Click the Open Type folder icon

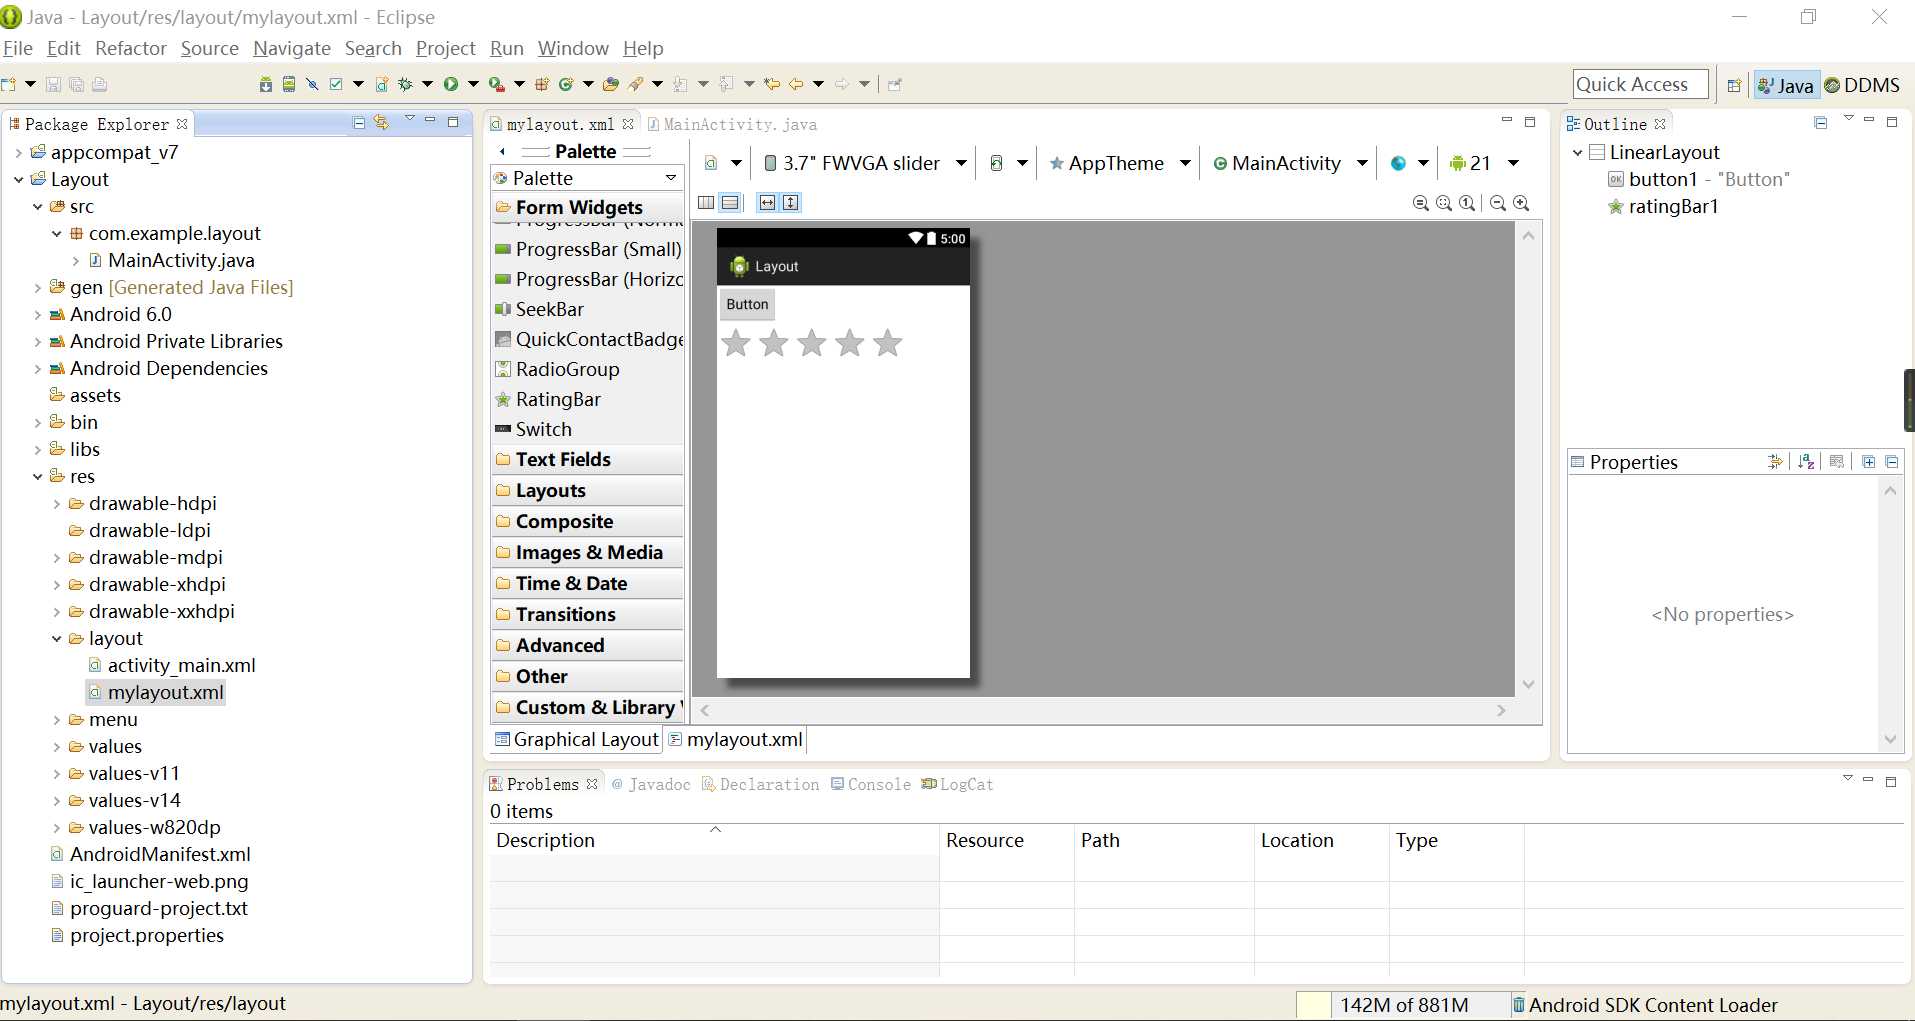(x=611, y=84)
